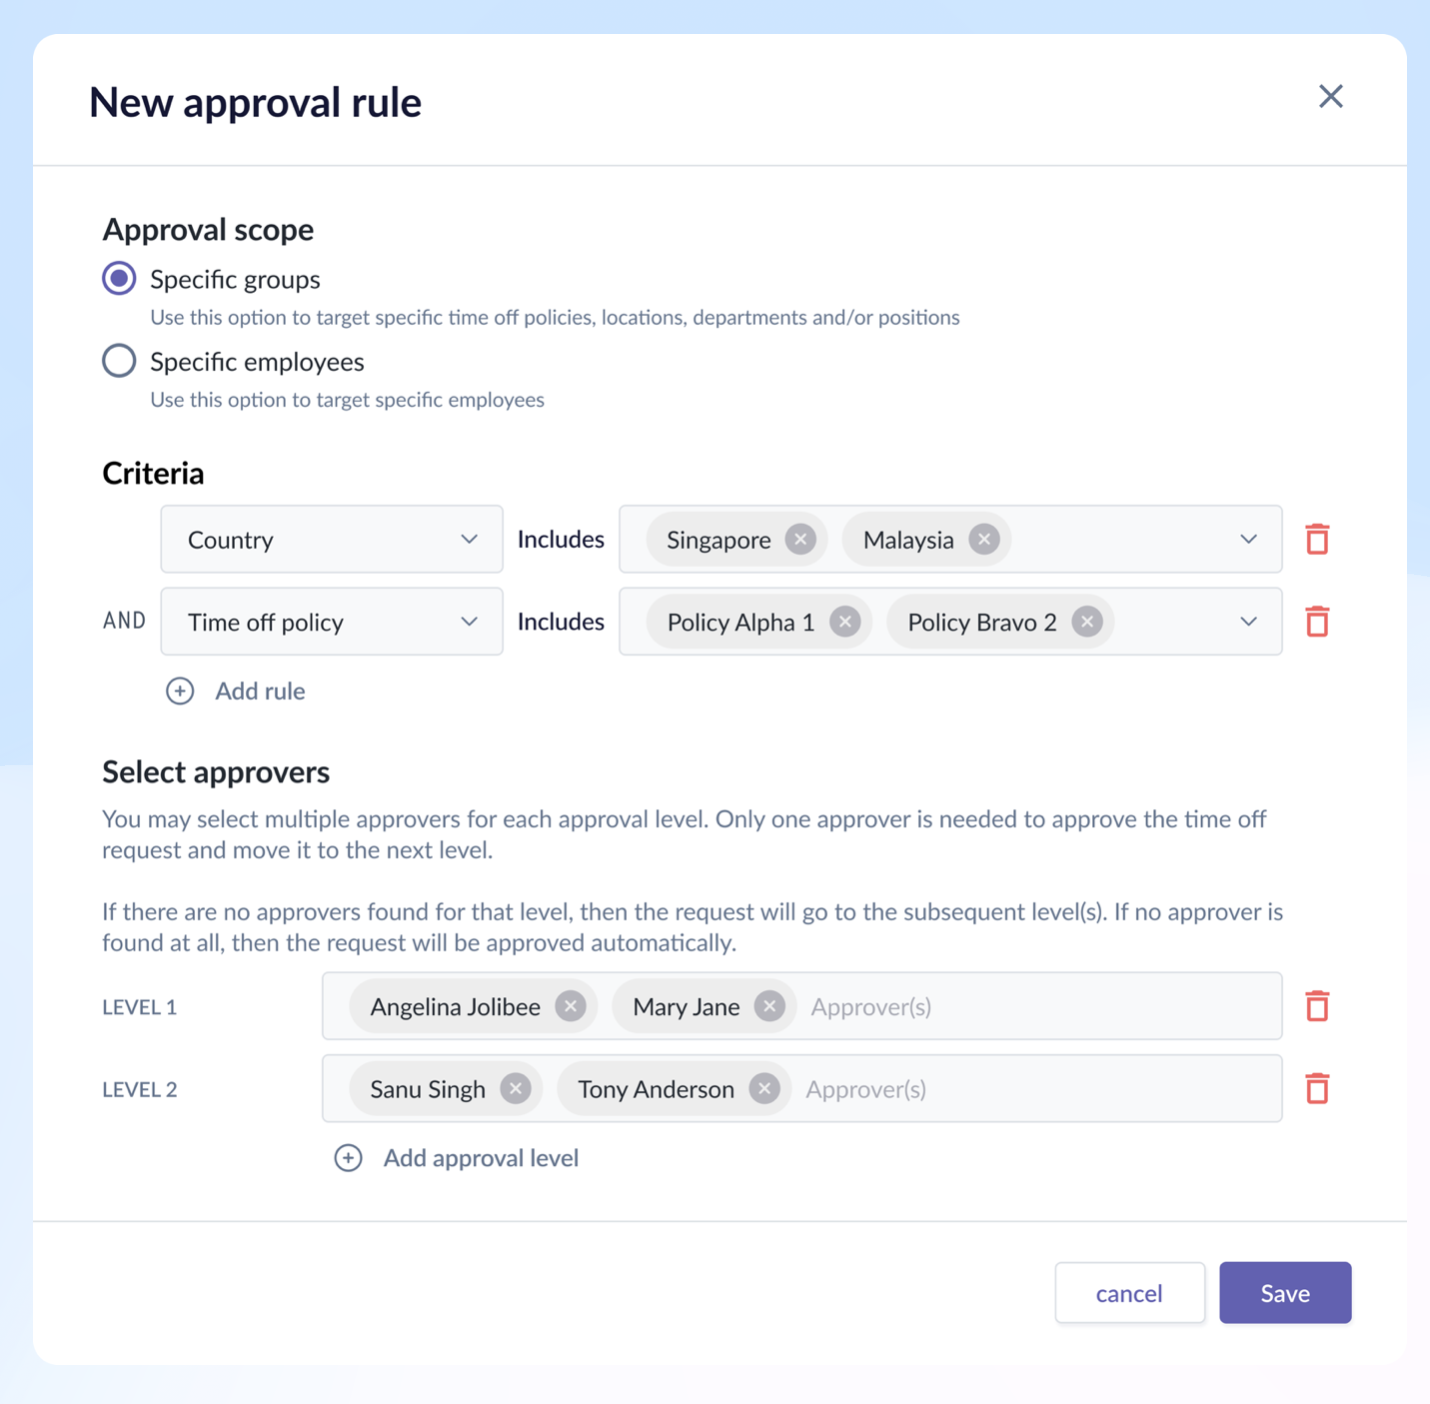1430x1404 pixels.
Task: Remove Angelina Jolibee from Level 1 approvers
Action: (x=569, y=1006)
